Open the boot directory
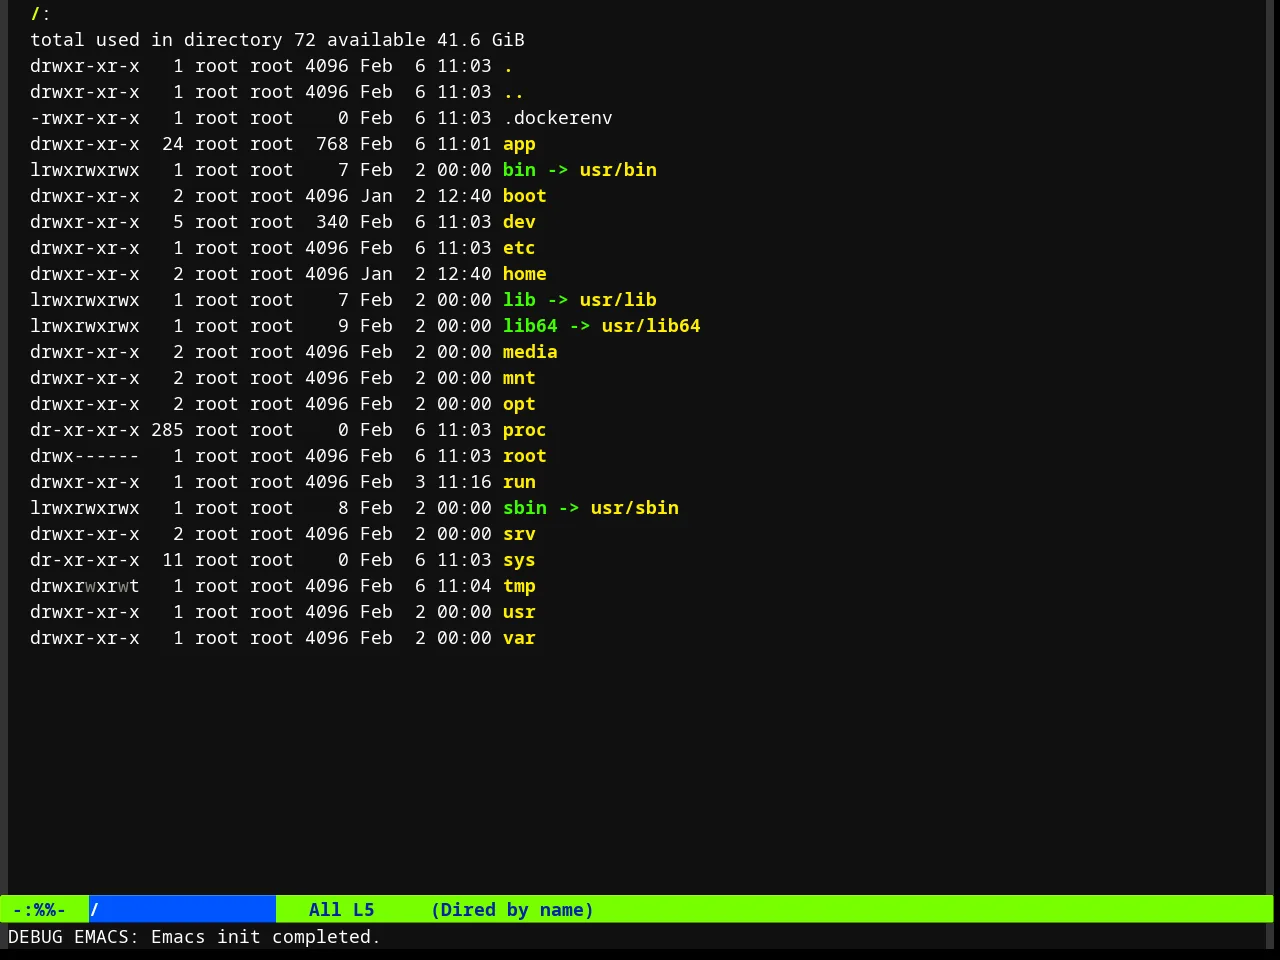Viewport: 1280px width, 960px height. [x=524, y=196]
